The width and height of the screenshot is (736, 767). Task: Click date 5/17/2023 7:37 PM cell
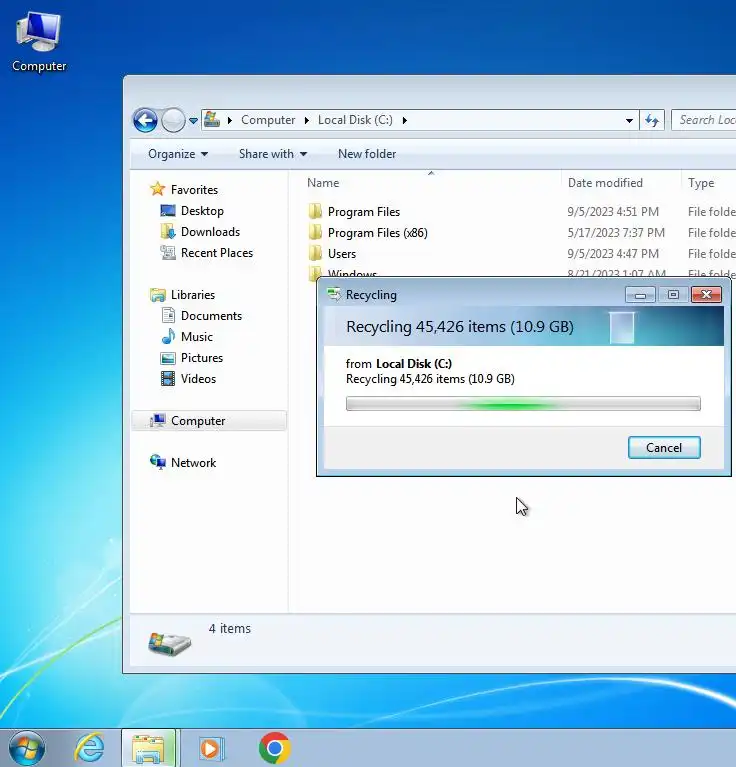pos(616,233)
